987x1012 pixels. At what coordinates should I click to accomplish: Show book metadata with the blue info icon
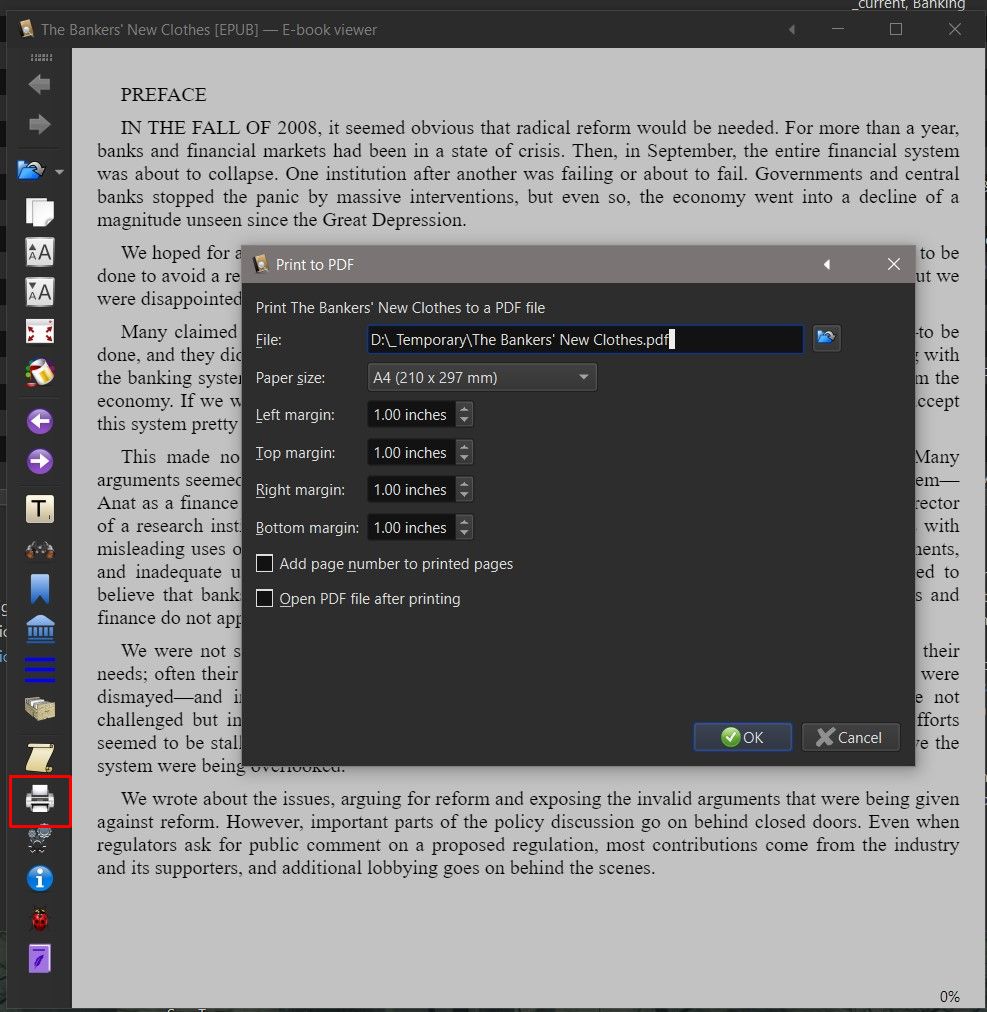click(x=39, y=878)
